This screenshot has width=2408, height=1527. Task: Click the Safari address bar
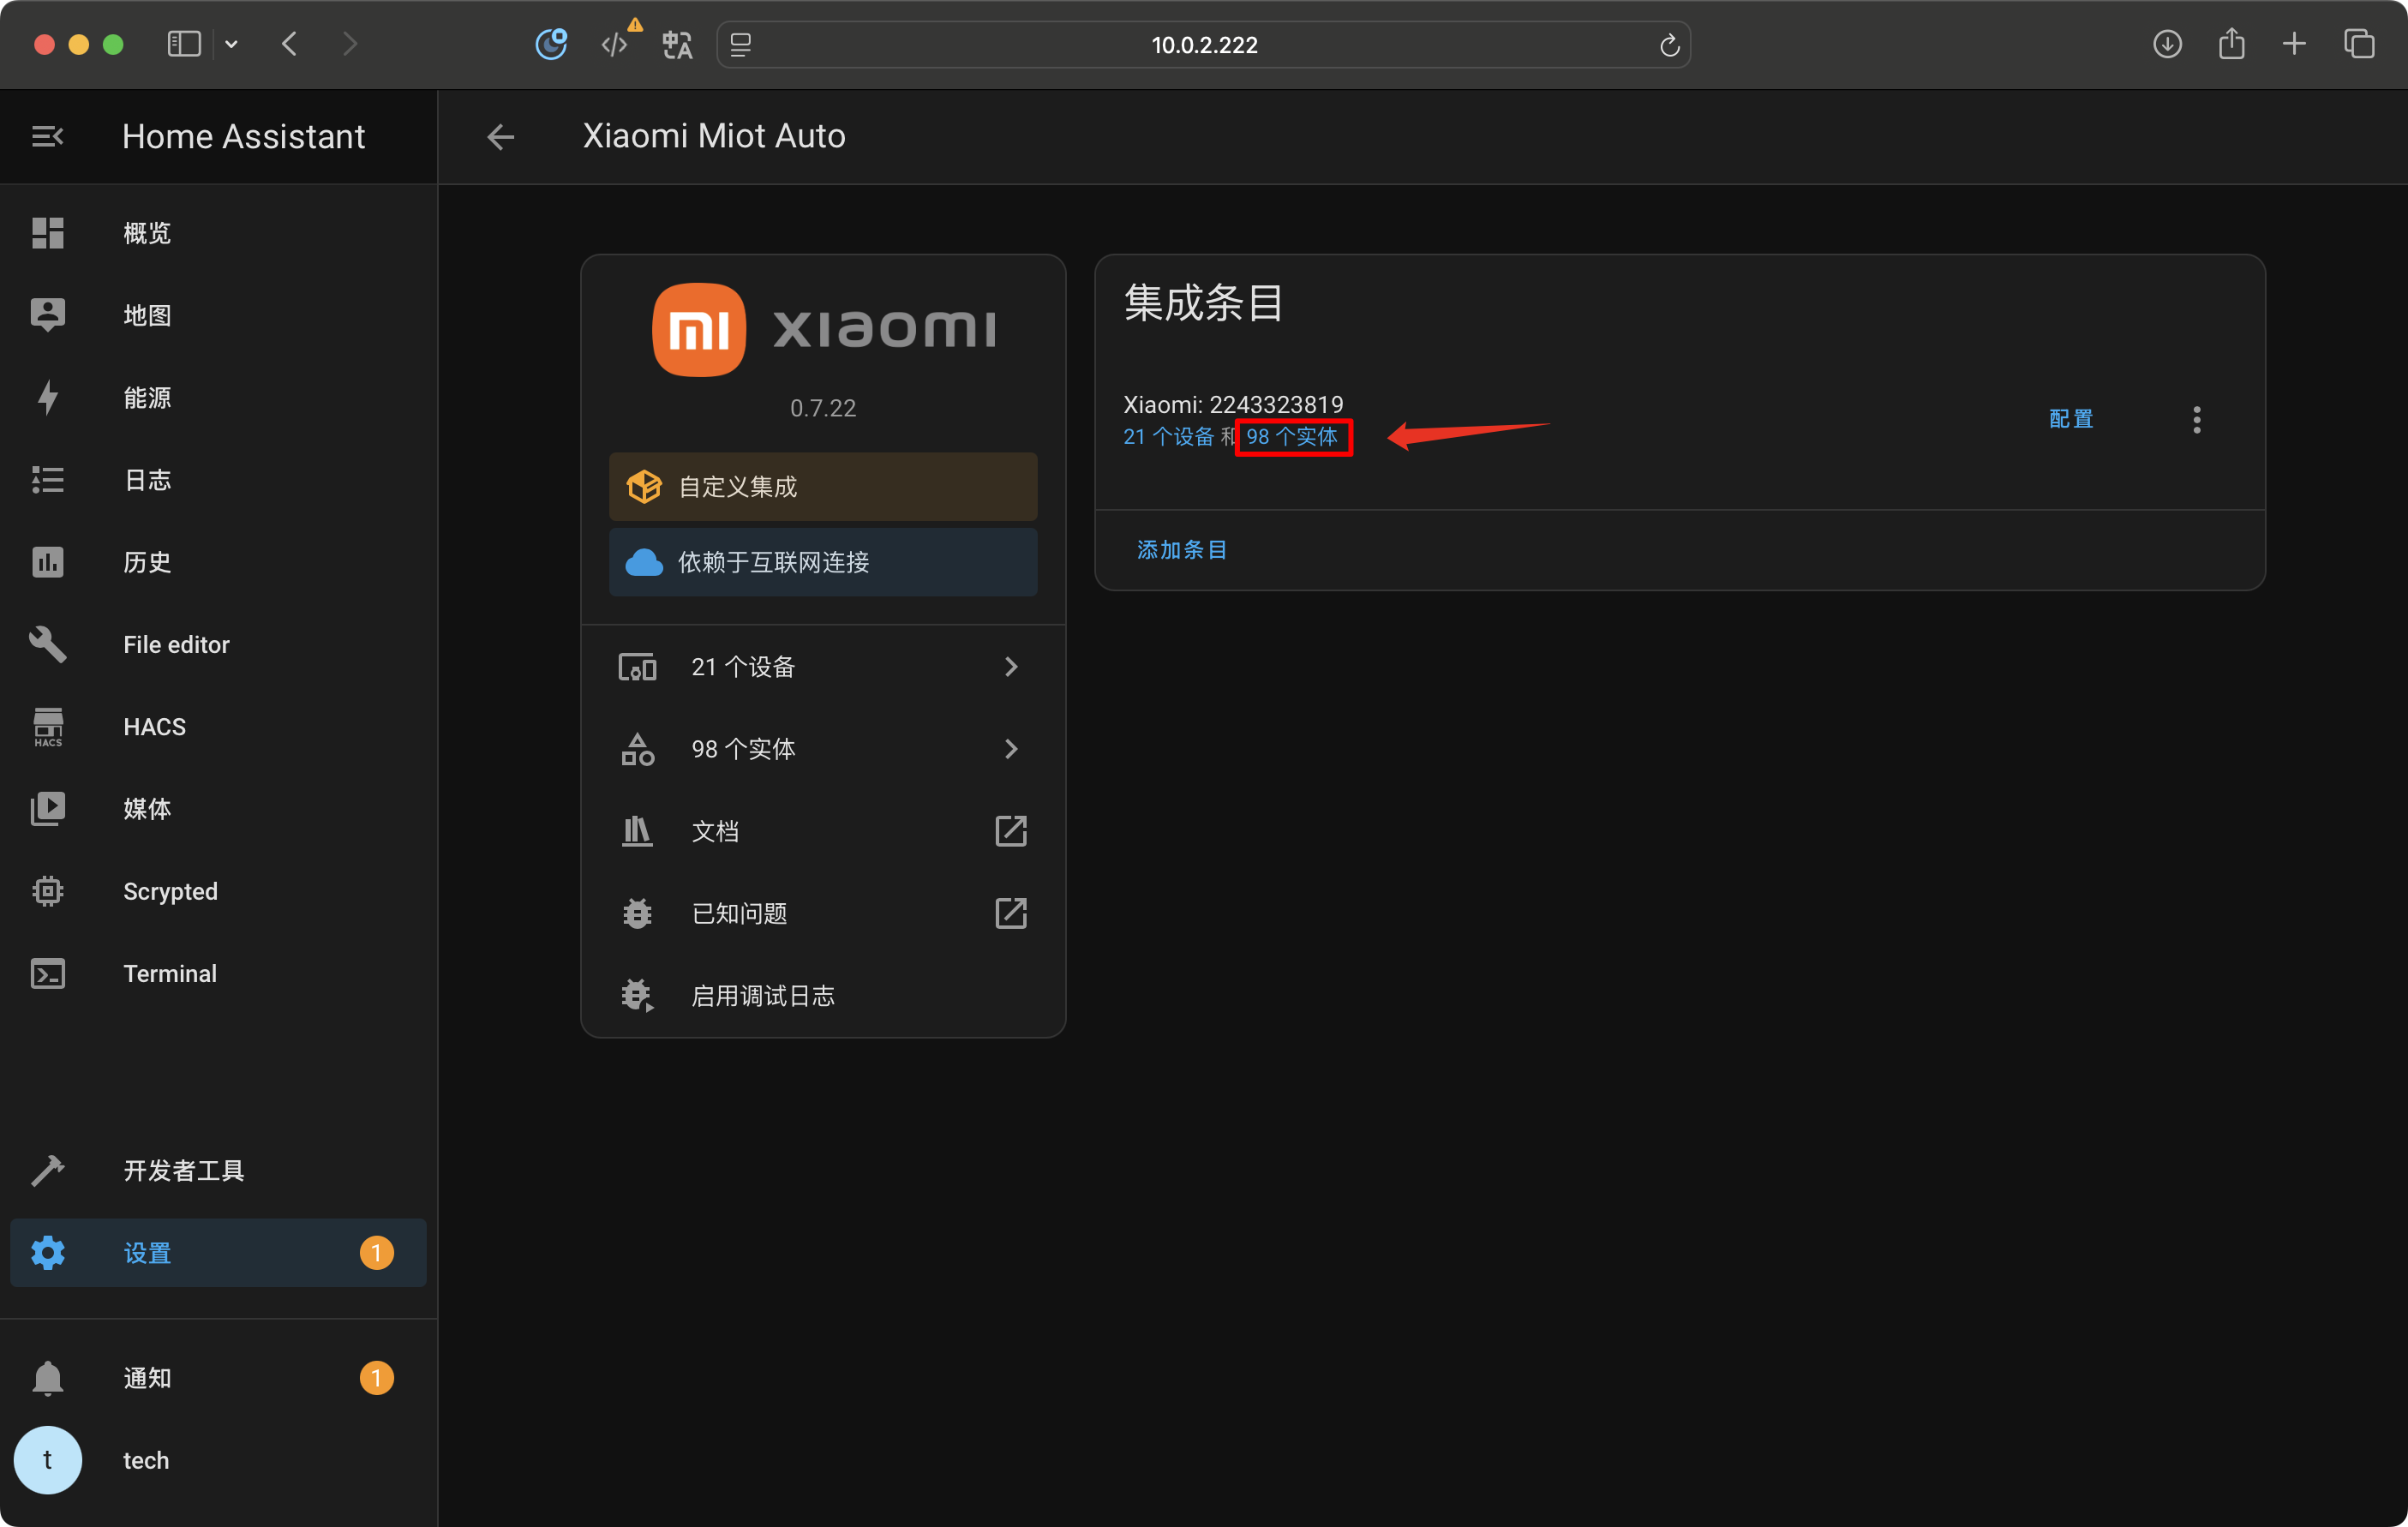coord(1203,45)
